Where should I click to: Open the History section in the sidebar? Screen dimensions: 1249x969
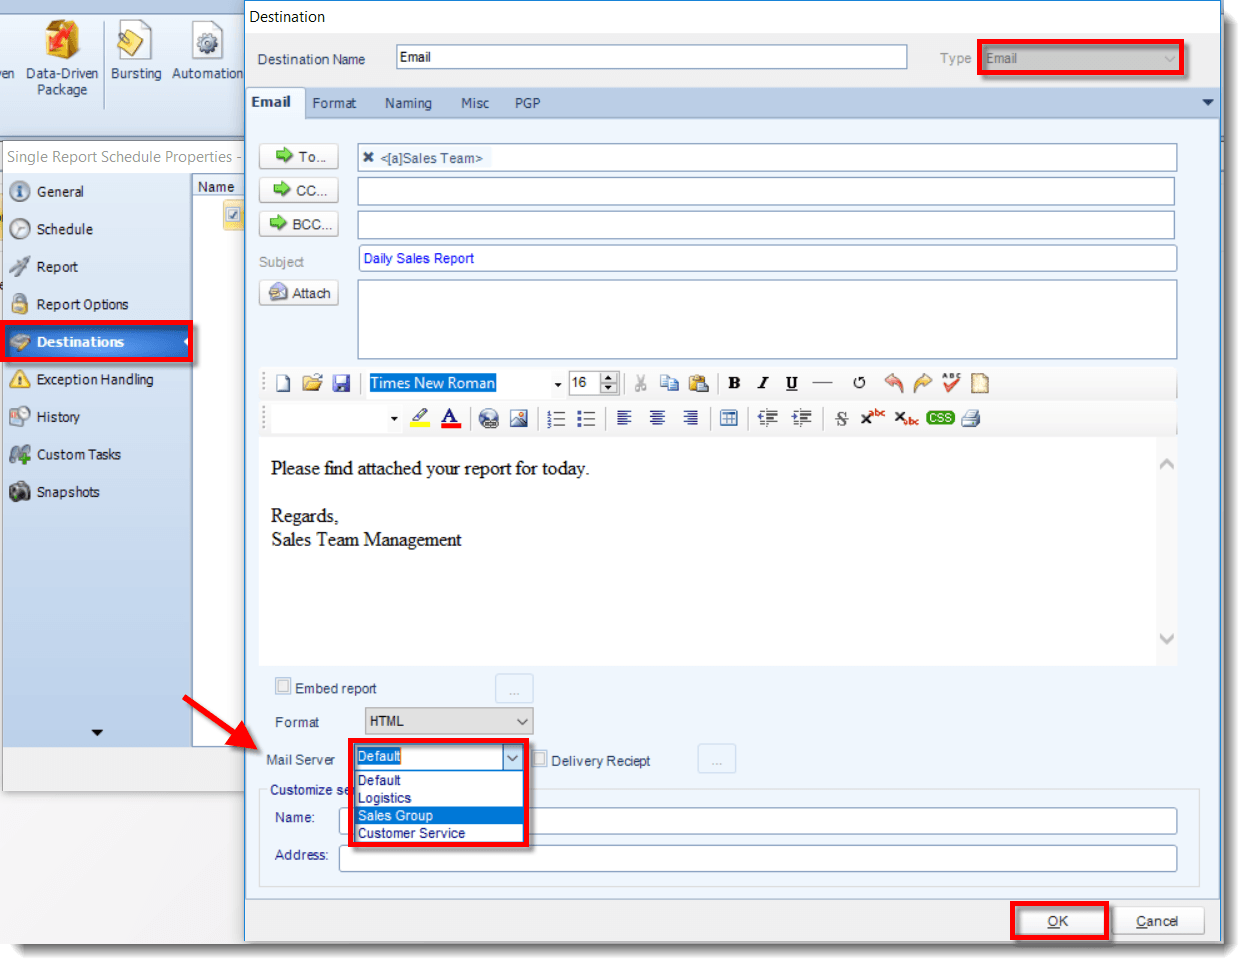click(x=60, y=416)
